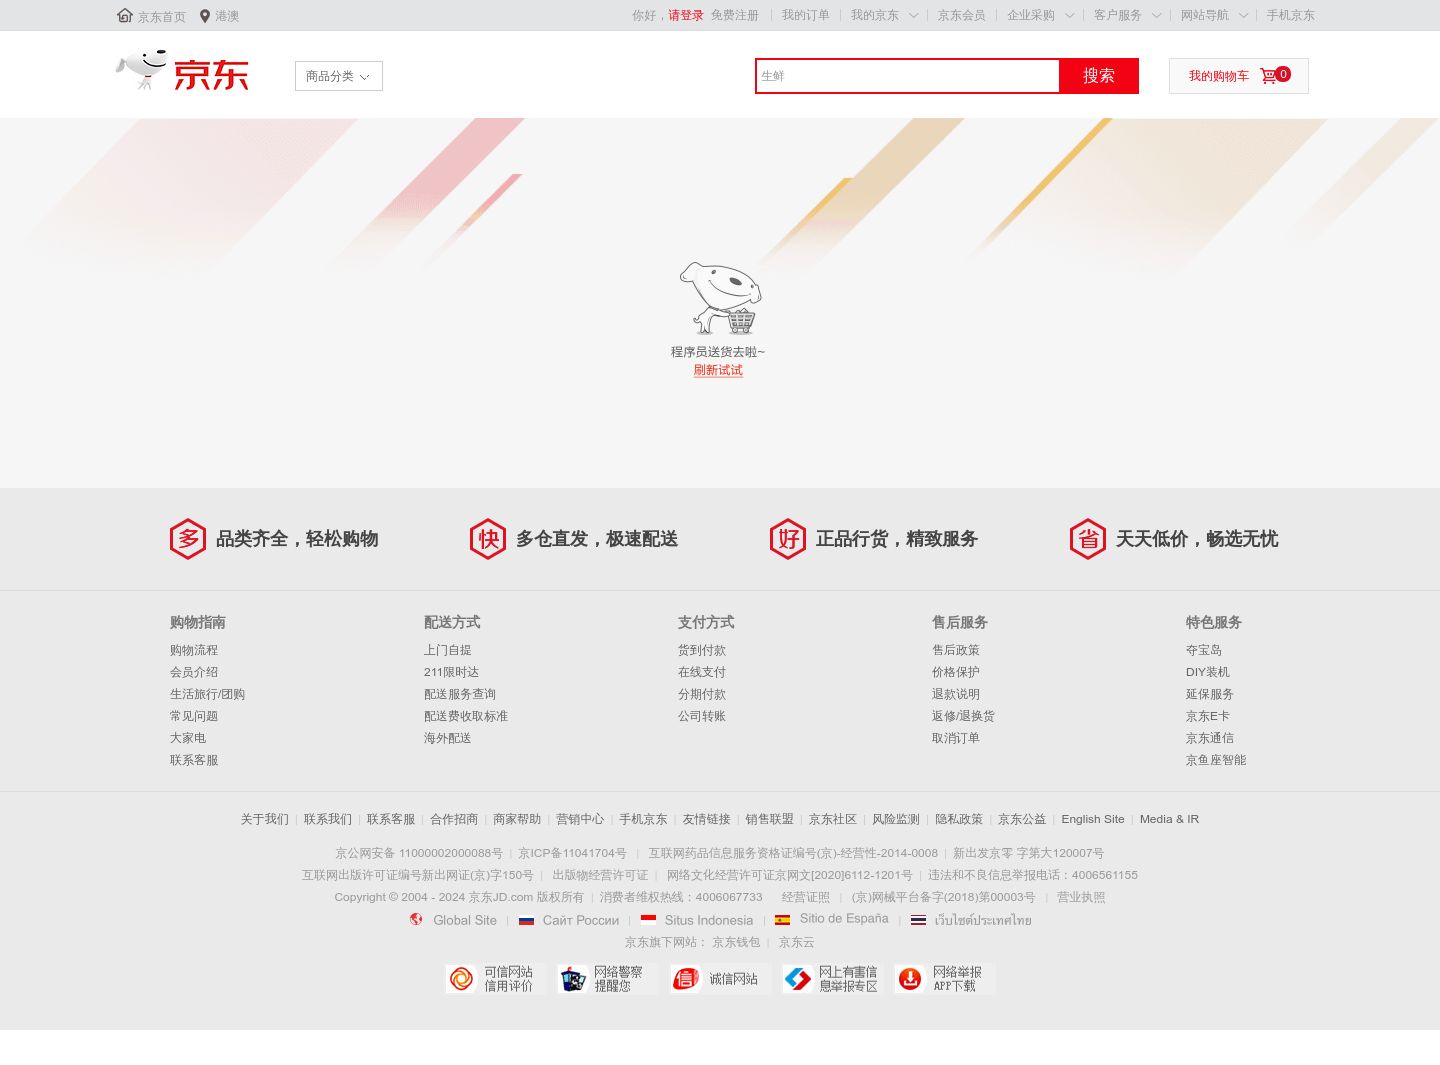Click the 省 hexagon icon
This screenshot has width=1440, height=1065.
pyautogui.click(x=1088, y=539)
